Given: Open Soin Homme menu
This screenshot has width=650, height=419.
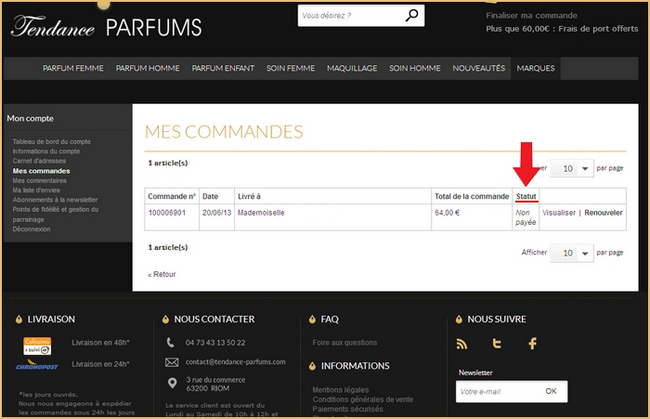Looking at the screenshot, I should click(415, 68).
